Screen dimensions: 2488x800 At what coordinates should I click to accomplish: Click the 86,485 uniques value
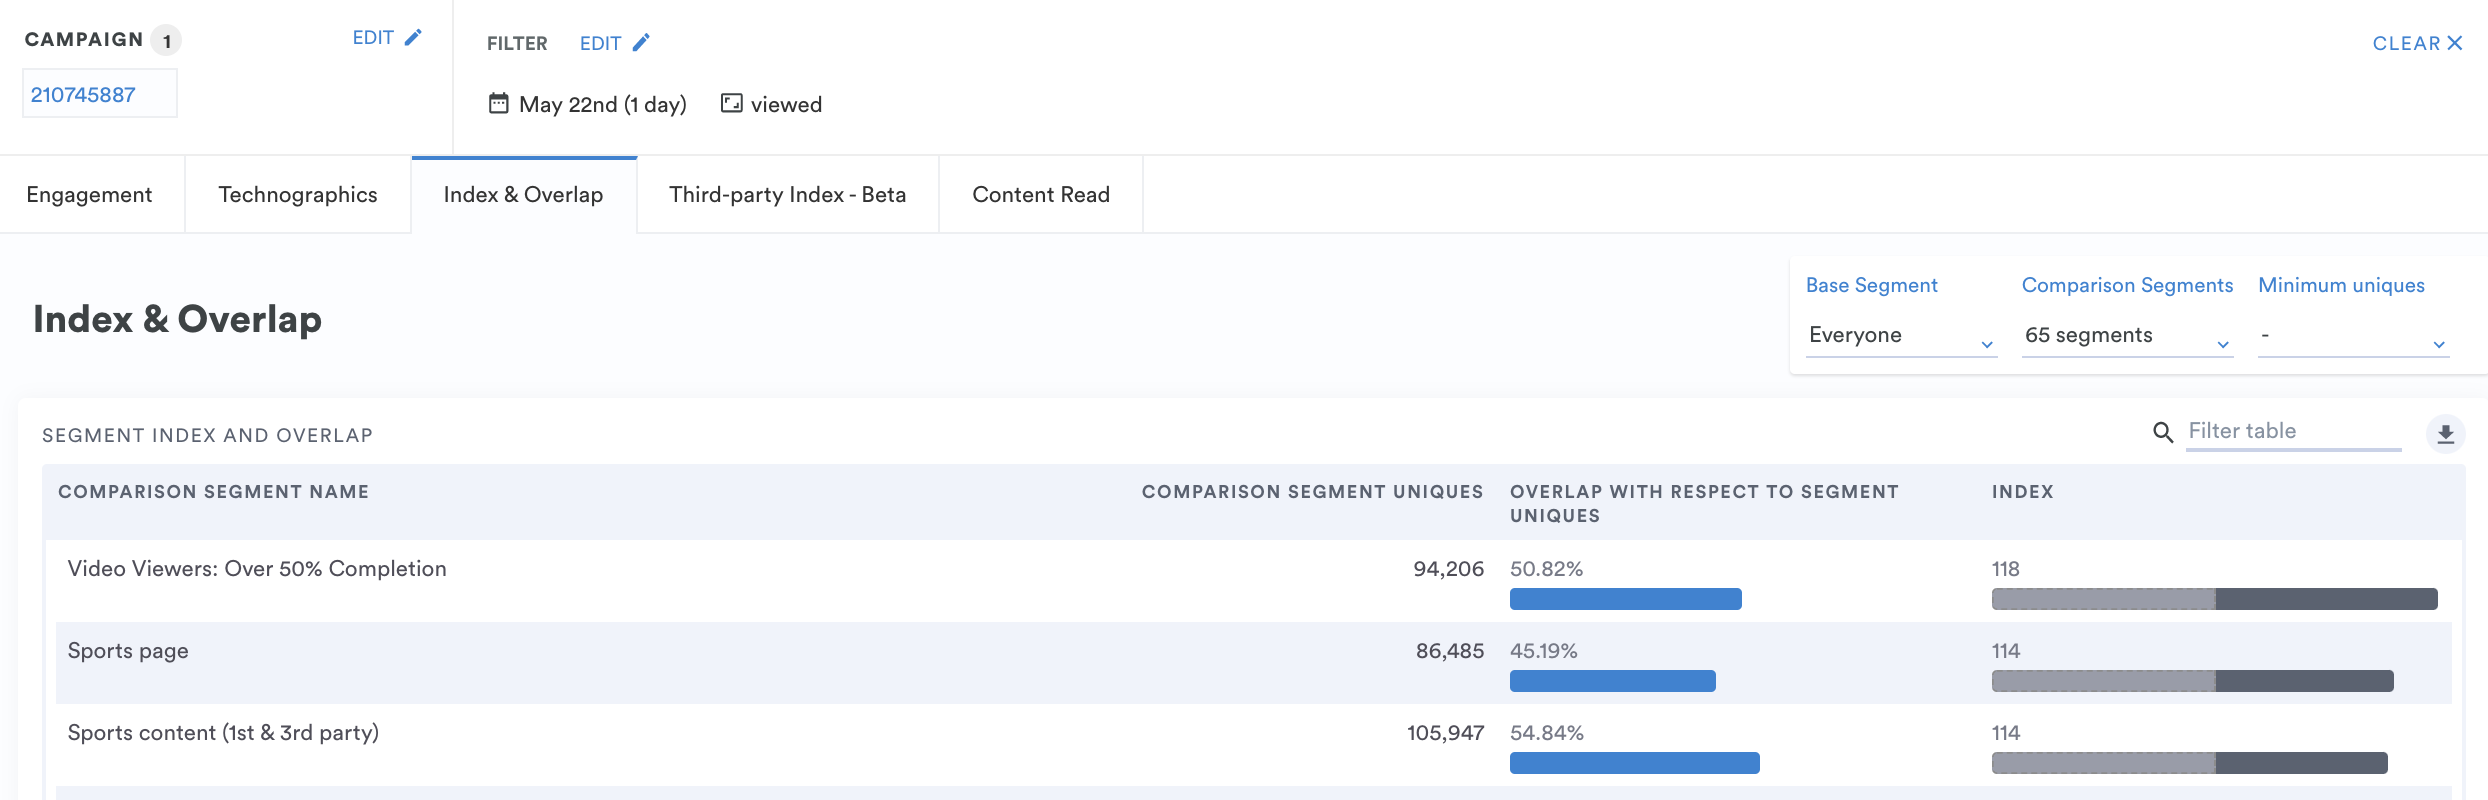tap(1450, 651)
